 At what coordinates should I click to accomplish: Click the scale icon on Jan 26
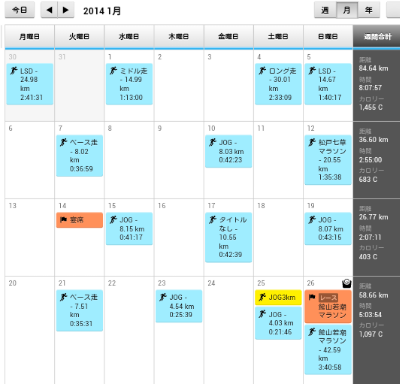click(x=347, y=284)
